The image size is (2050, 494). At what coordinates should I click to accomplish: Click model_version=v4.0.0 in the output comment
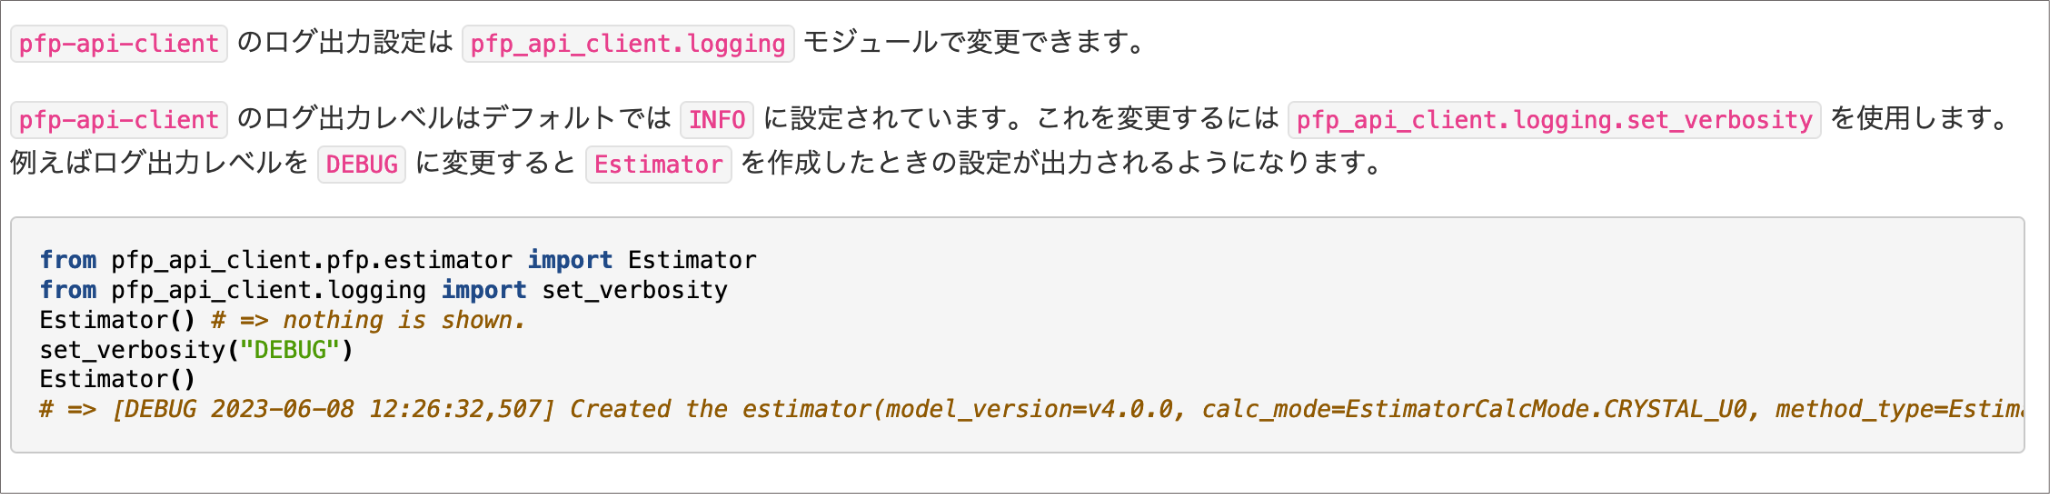(x=1029, y=410)
